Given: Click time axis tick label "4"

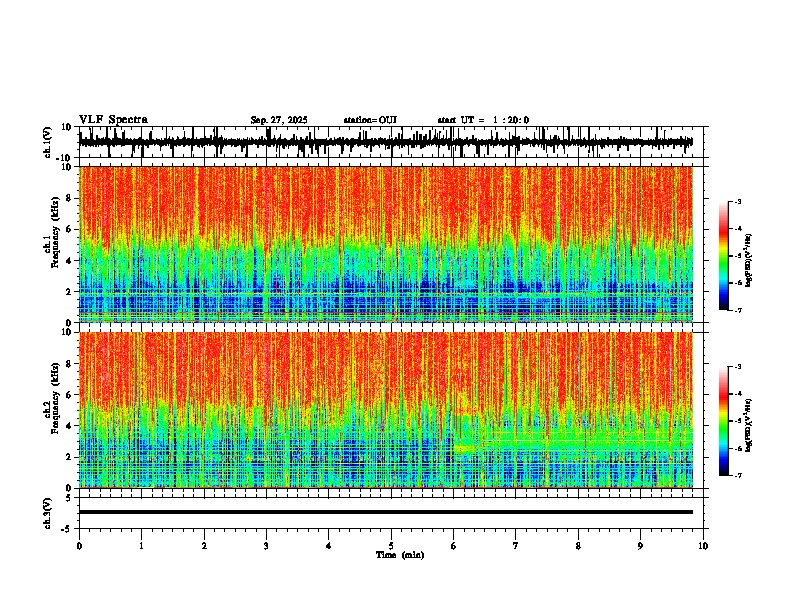Looking at the screenshot, I should pos(329,546).
